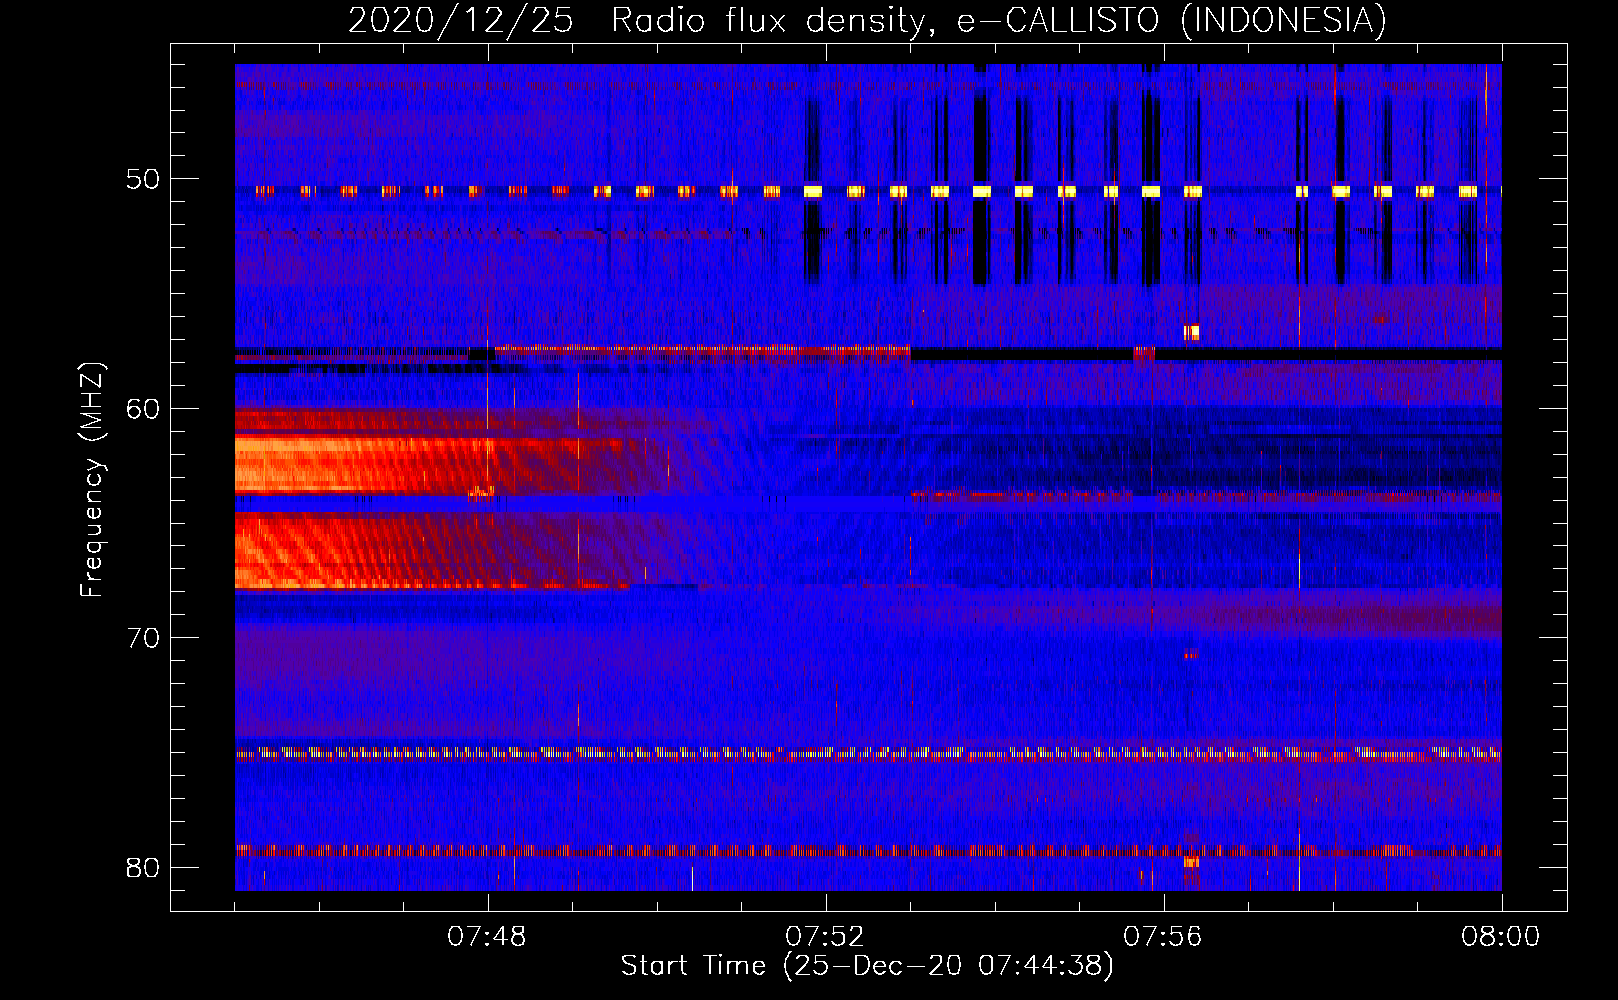This screenshot has width=1618, height=1000.
Task: Click the 50 frequency tick label
Action: point(143,180)
